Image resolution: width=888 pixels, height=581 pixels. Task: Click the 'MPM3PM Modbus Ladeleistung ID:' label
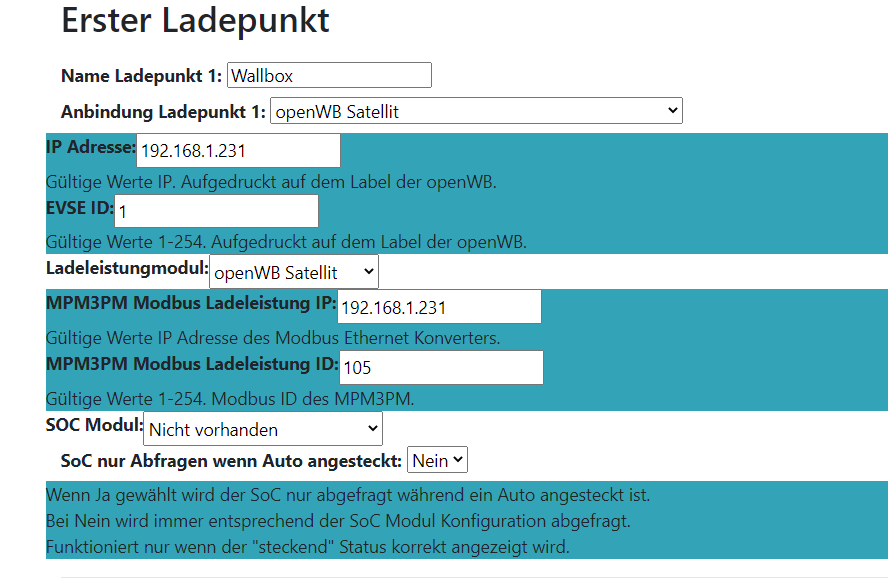(x=192, y=363)
